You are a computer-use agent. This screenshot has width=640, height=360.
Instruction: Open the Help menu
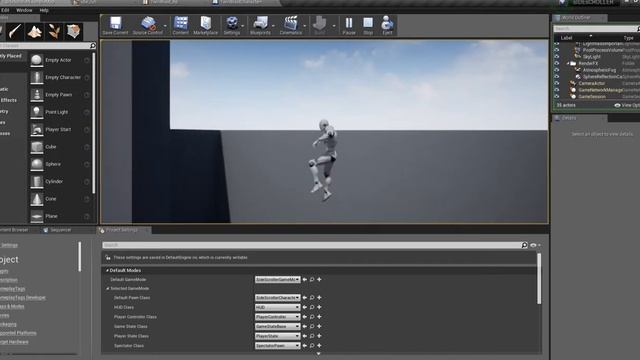44,10
